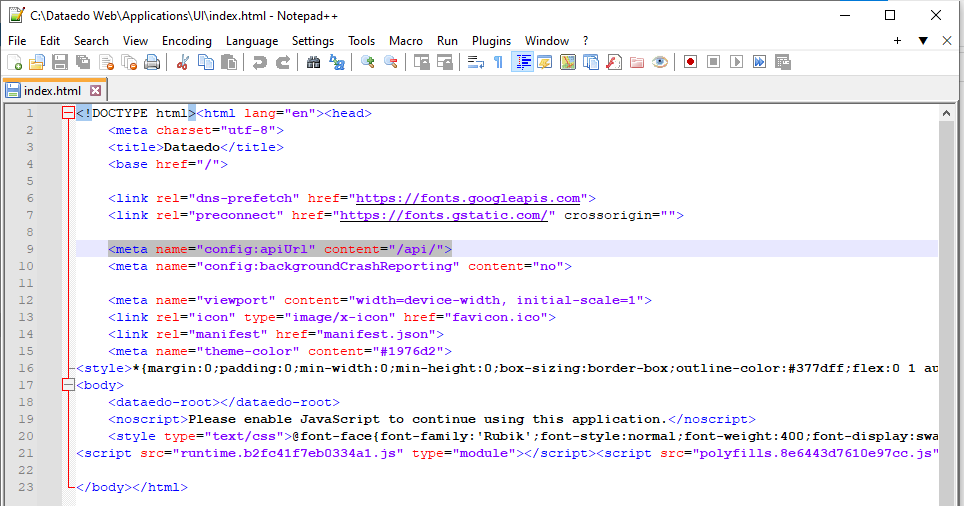This screenshot has width=964, height=506.
Task: Open the tab list dropdown triangle
Action: point(922,41)
